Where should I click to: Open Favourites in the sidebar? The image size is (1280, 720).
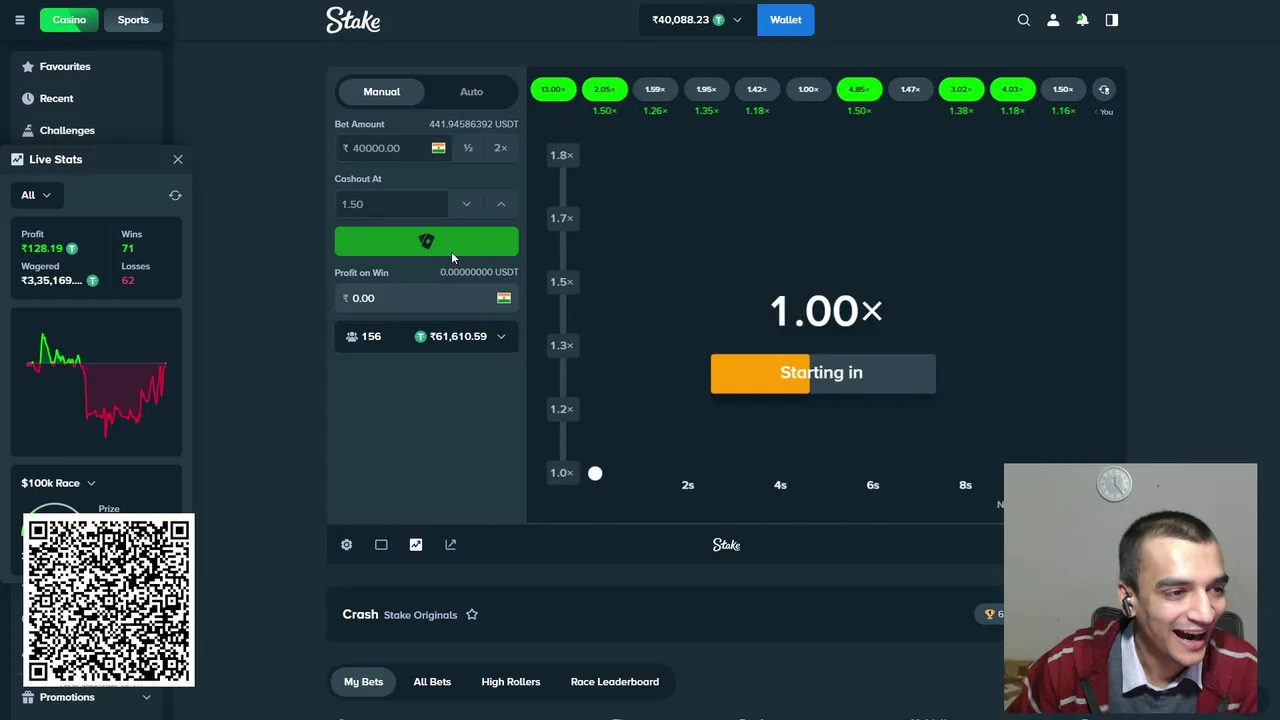[65, 66]
